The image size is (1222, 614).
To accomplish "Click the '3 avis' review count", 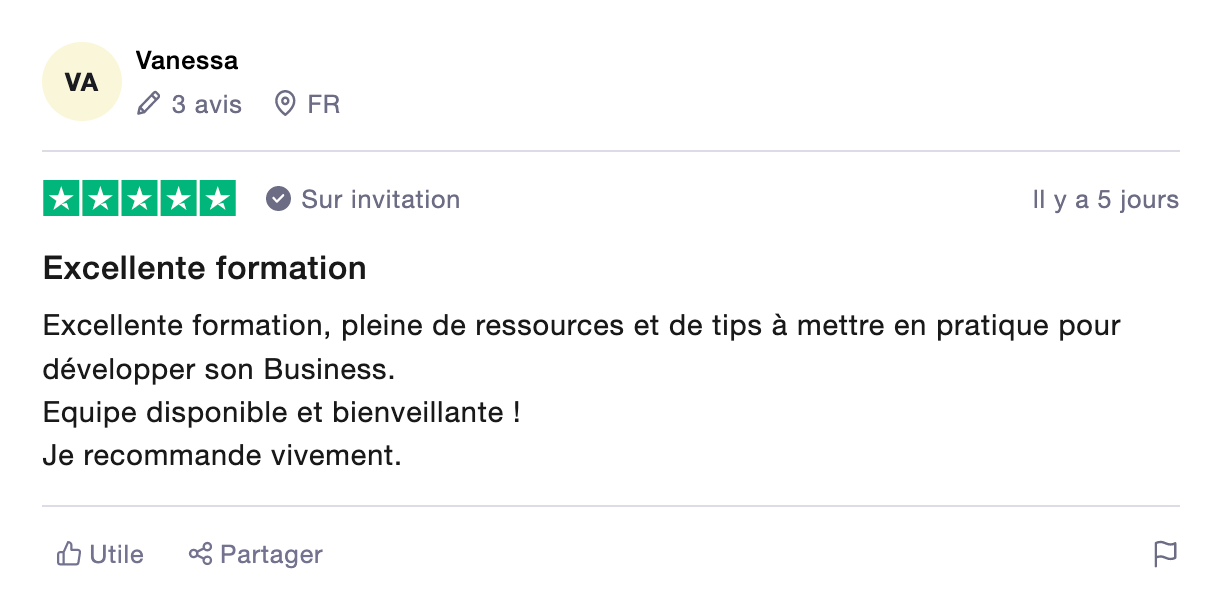I will pyautogui.click(x=206, y=104).
